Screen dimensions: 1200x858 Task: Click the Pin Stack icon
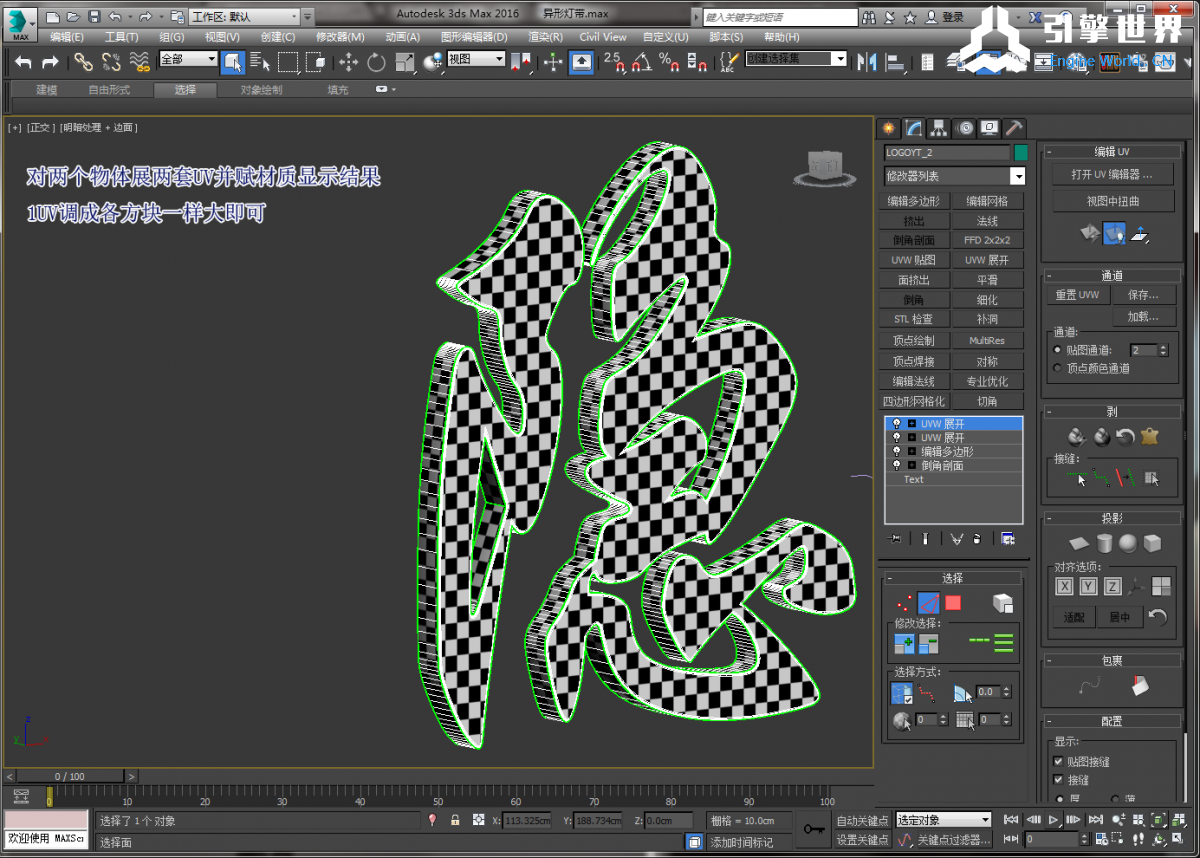pos(894,539)
